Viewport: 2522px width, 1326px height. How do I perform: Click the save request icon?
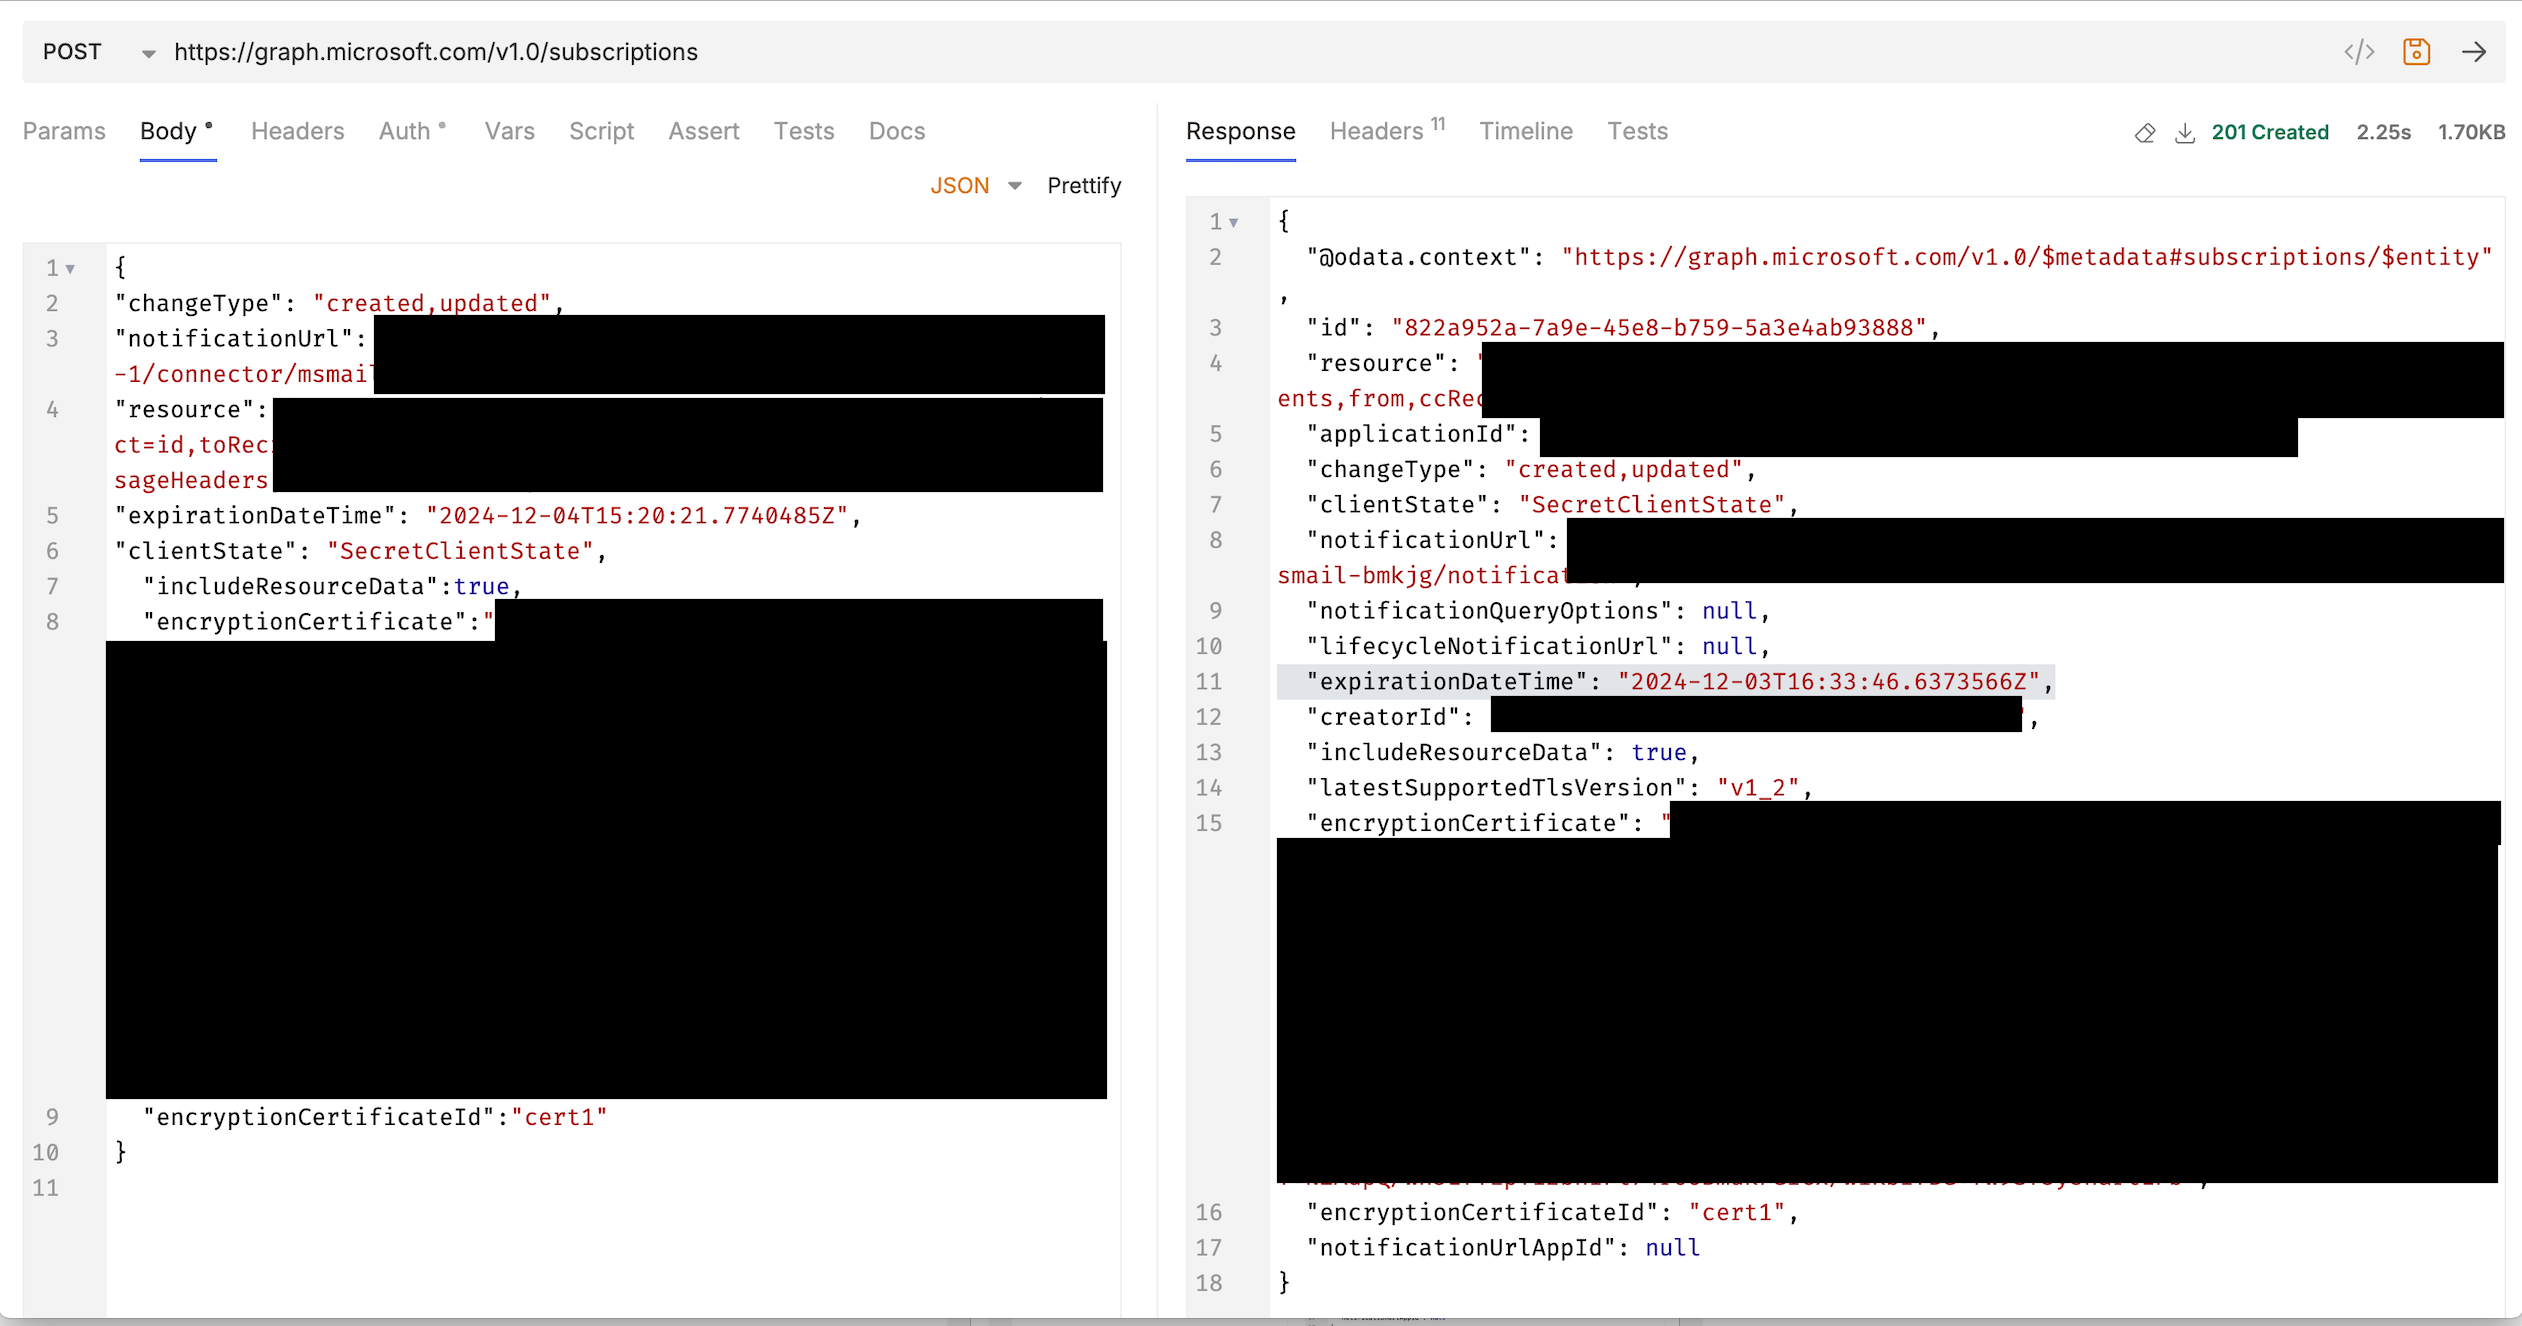pos(2416,52)
